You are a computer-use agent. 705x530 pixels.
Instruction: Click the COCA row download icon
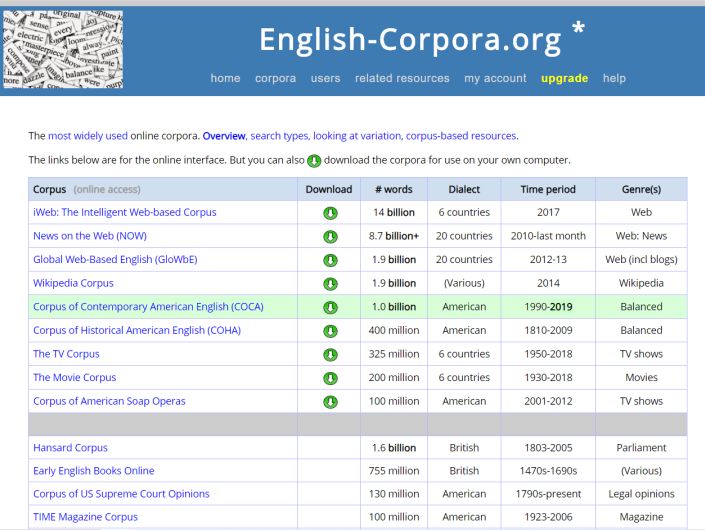pyautogui.click(x=330, y=307)
